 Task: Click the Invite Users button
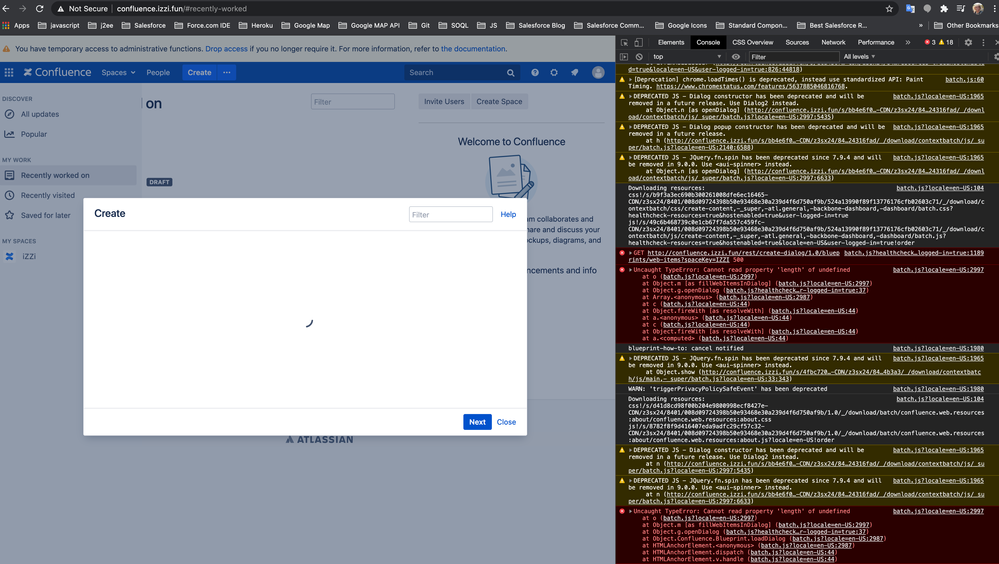[444, 101]
